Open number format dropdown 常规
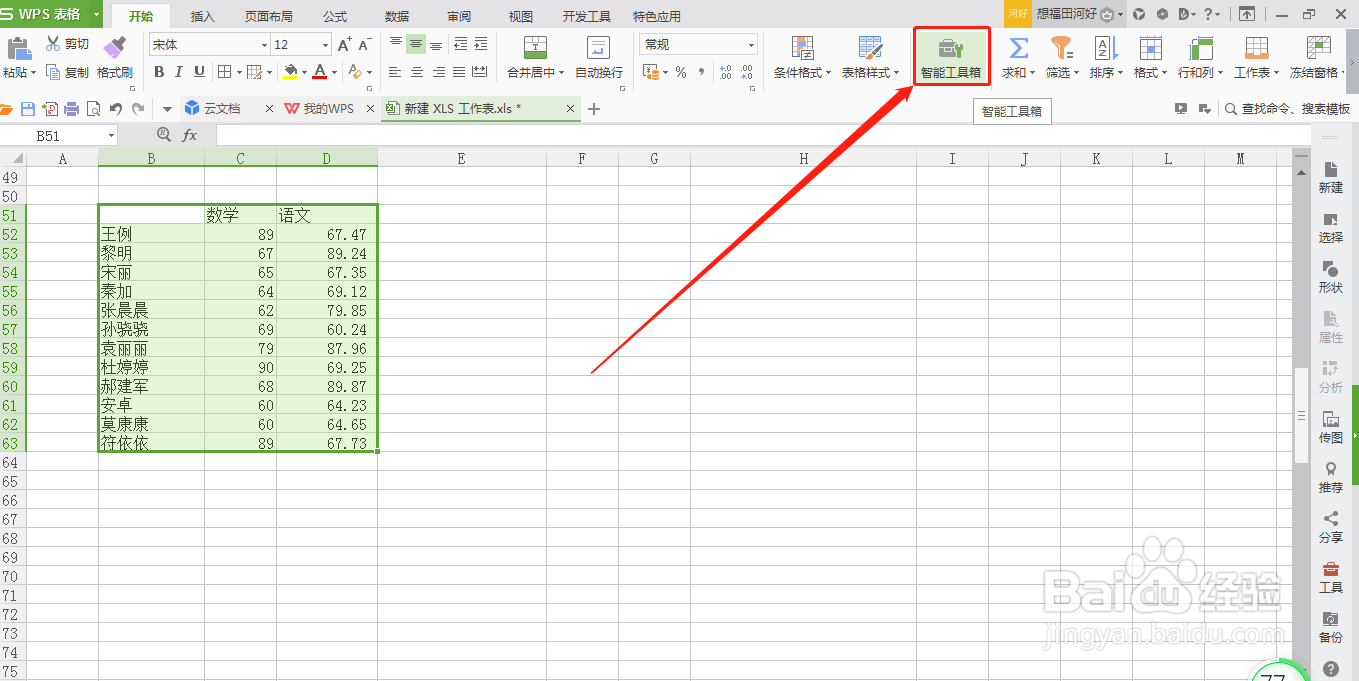 click(x=751, y=45)
